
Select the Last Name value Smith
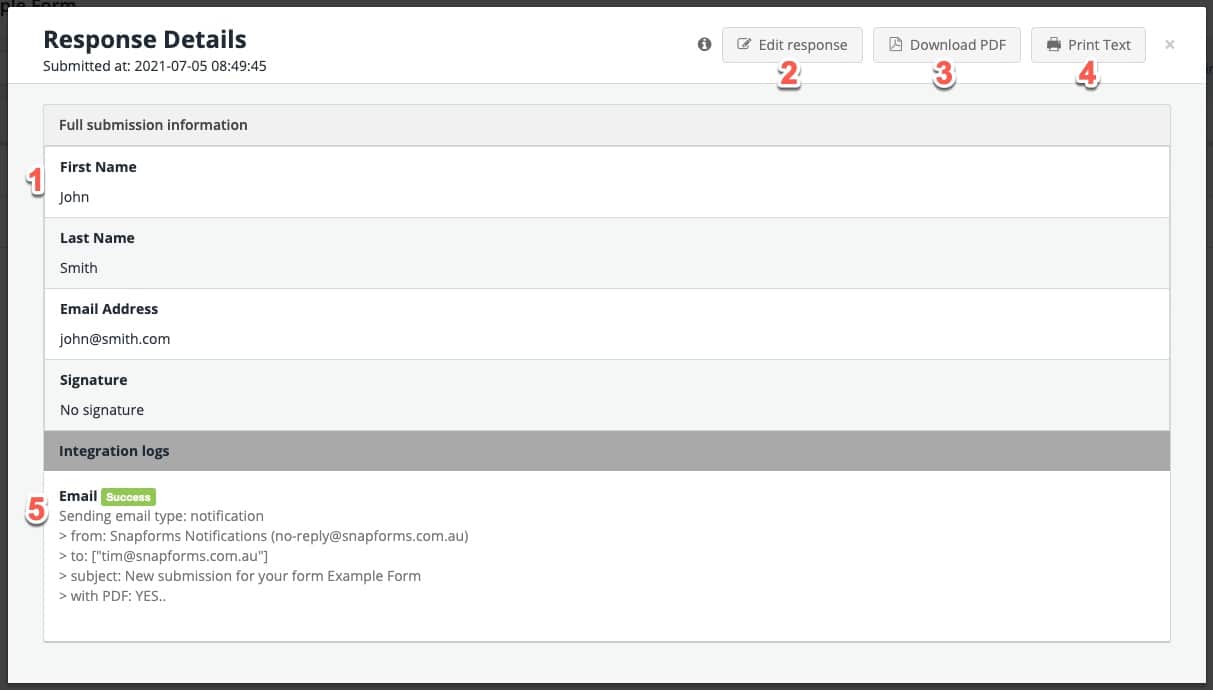[x=79, y=268]
